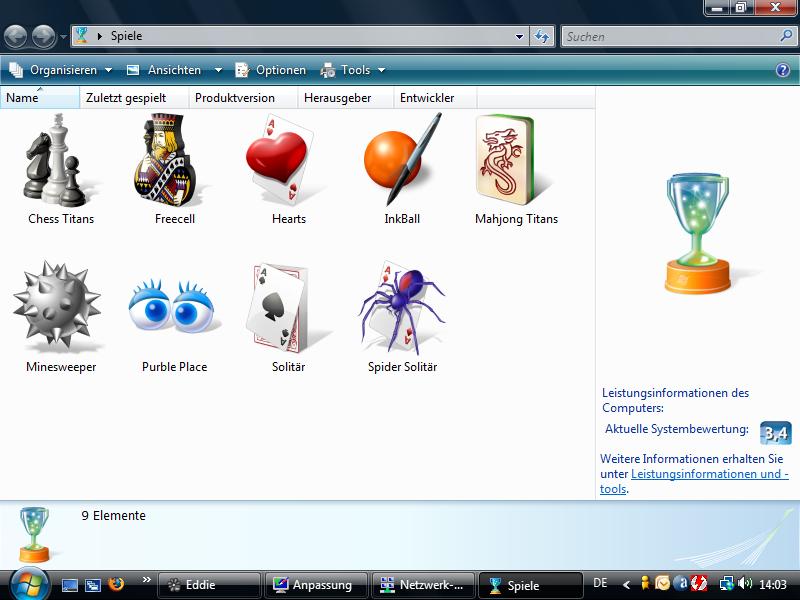Open the Chess Titans game icon

tap(61, 162)
